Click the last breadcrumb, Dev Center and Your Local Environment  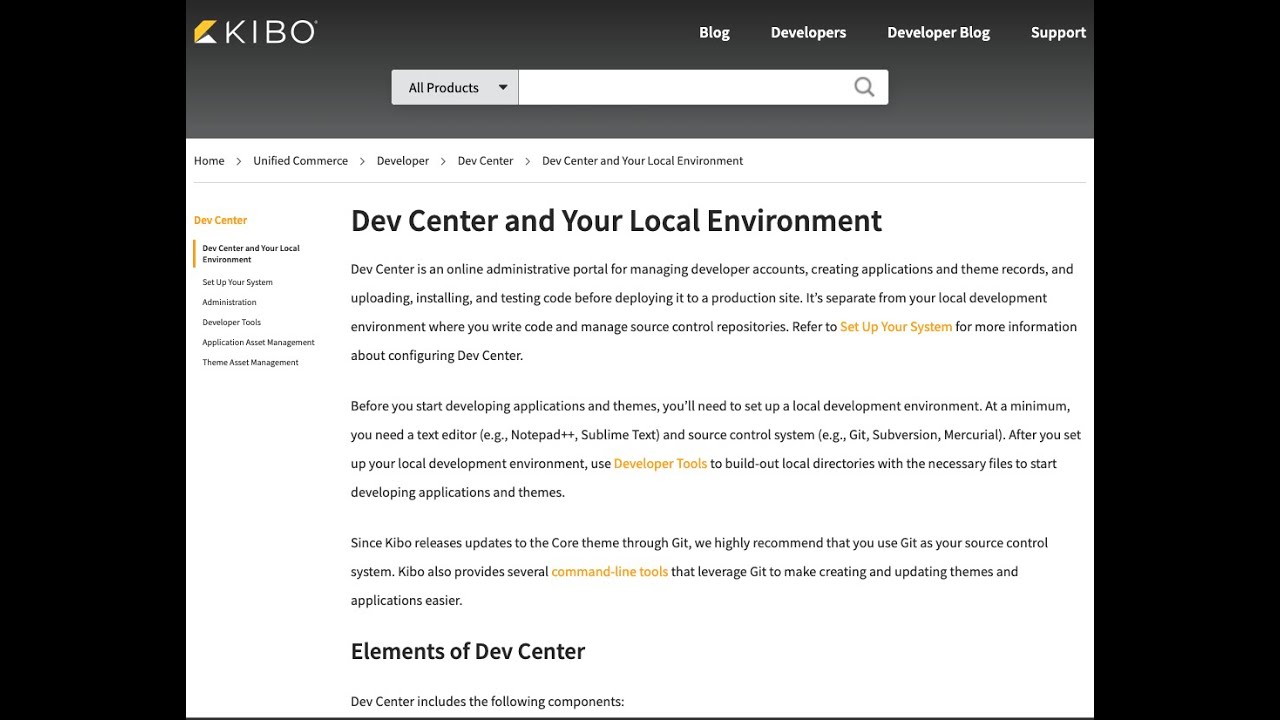pos(642,160)
